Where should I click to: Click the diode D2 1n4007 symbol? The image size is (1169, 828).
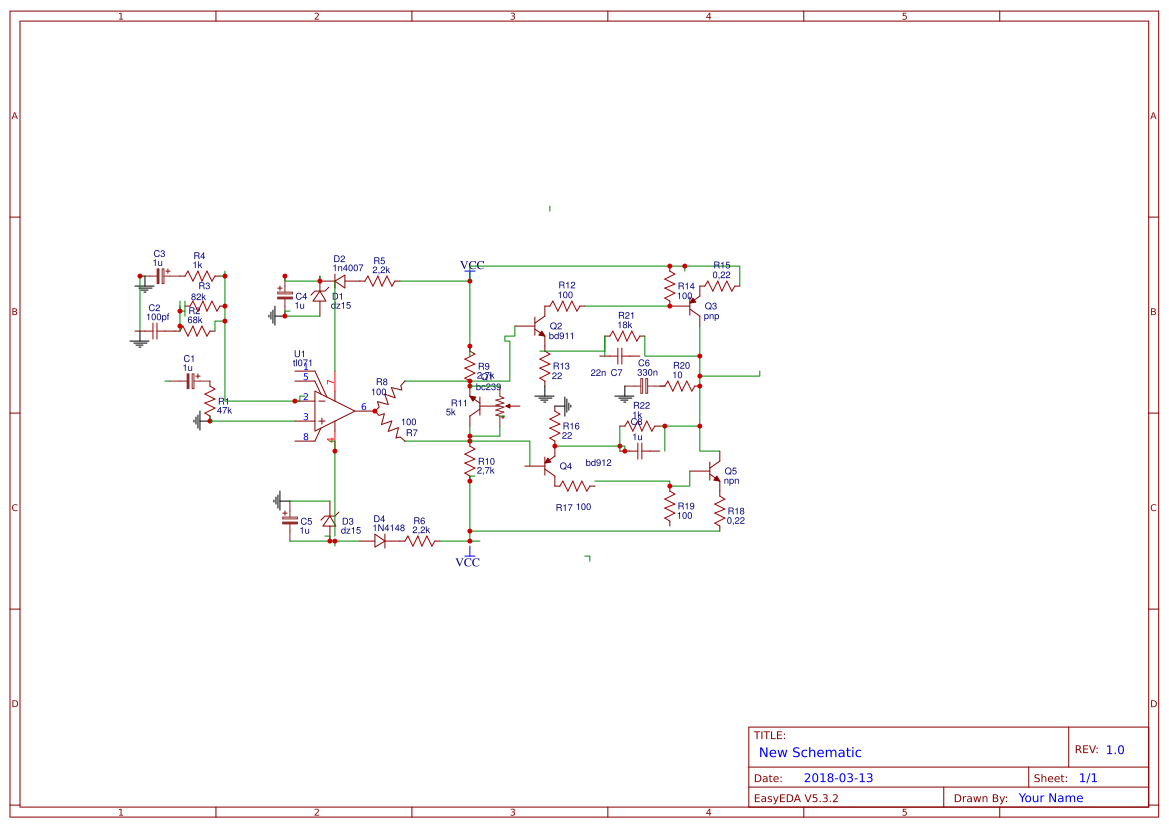pos(339,281)
